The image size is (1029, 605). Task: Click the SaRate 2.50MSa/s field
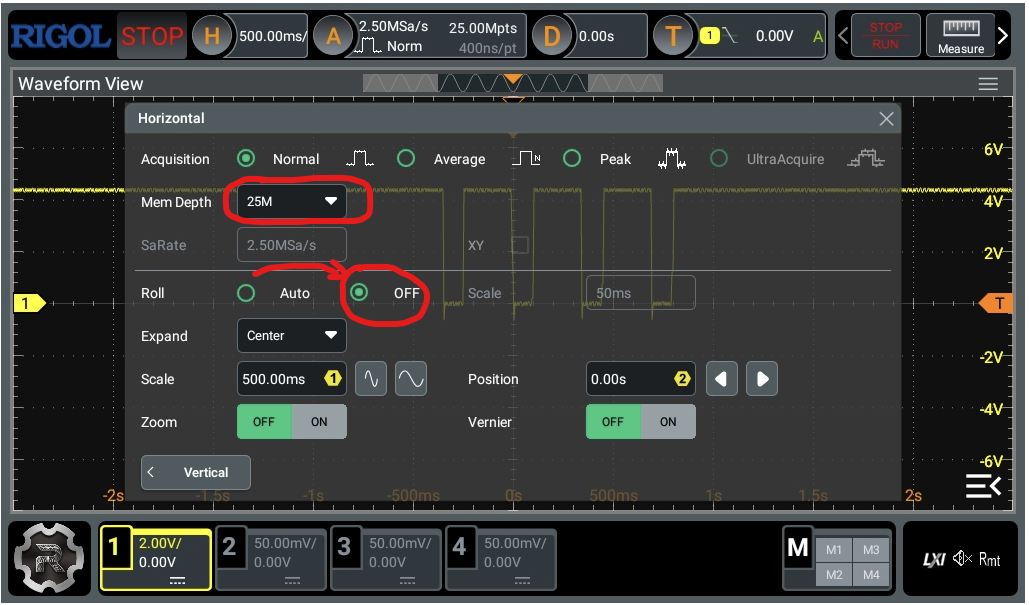click(291, 245)
